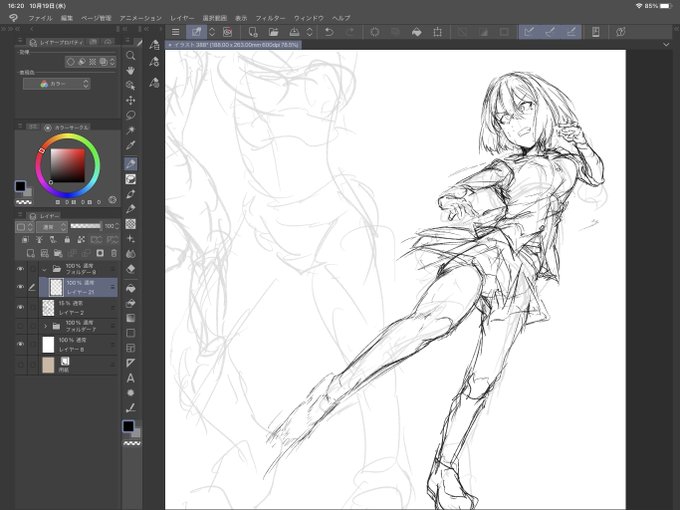Select the Fill bucket tool in the tool palette
This screenshot has height=510, width=680.
tap(131, 288)
